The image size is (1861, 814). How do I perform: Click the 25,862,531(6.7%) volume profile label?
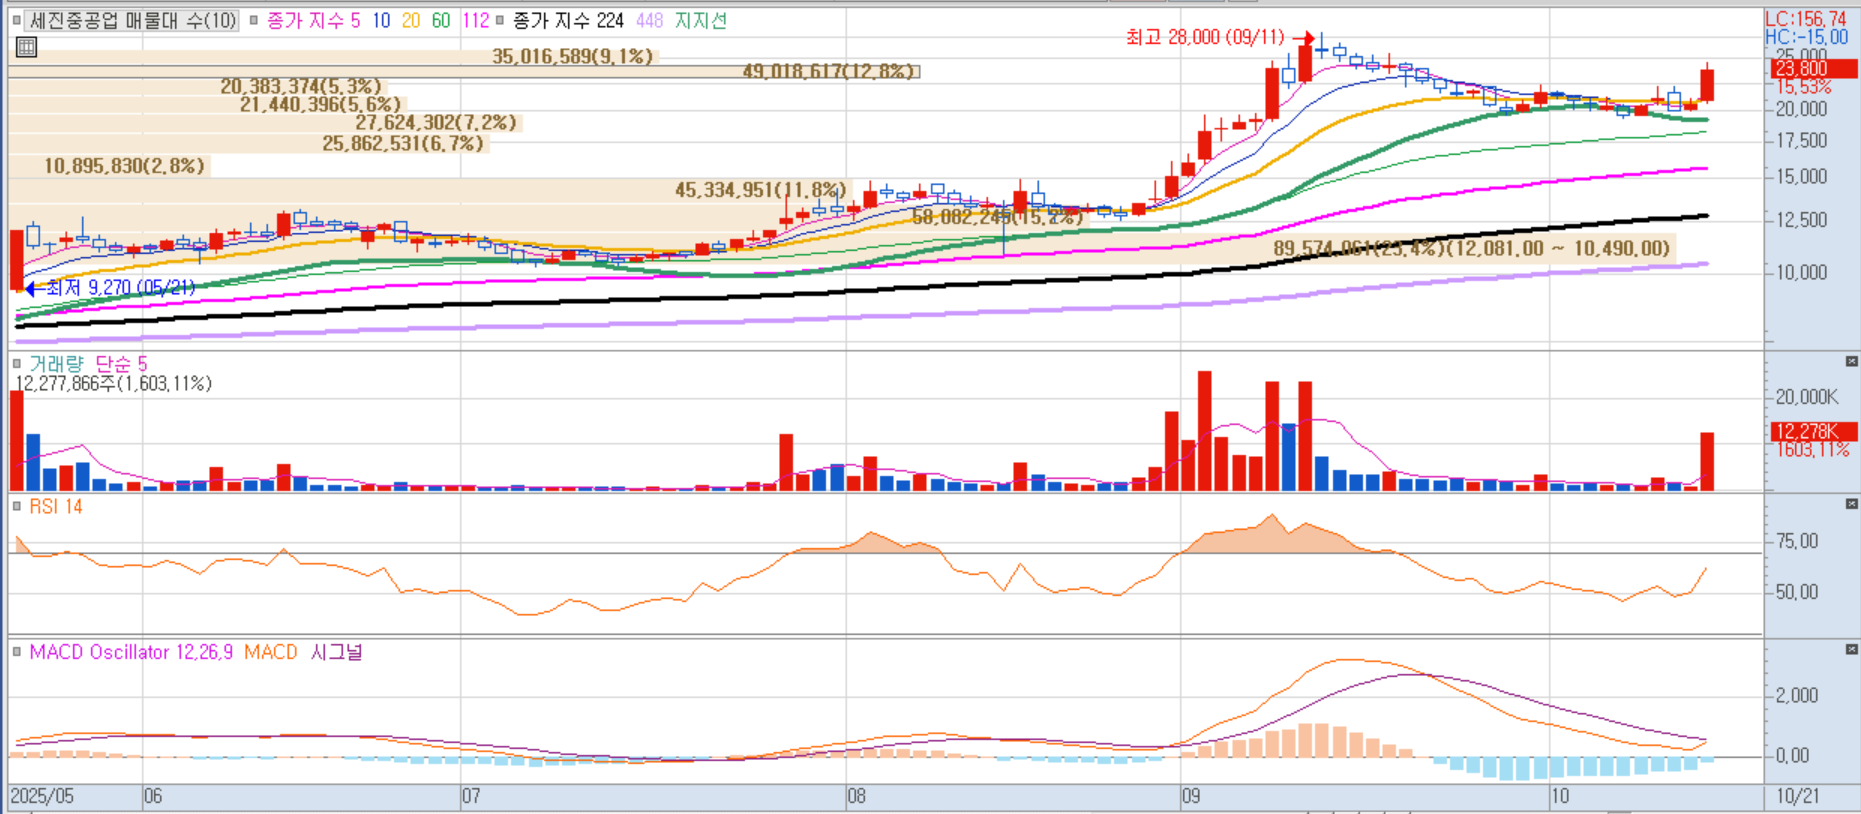tap(403, 143)
